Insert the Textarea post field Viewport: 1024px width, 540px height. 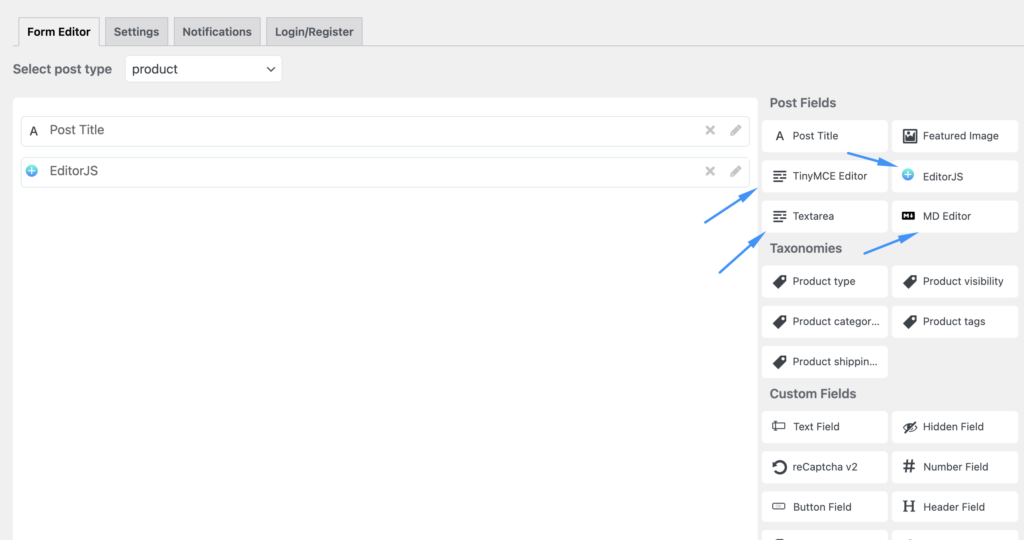[x=824, y=216]
